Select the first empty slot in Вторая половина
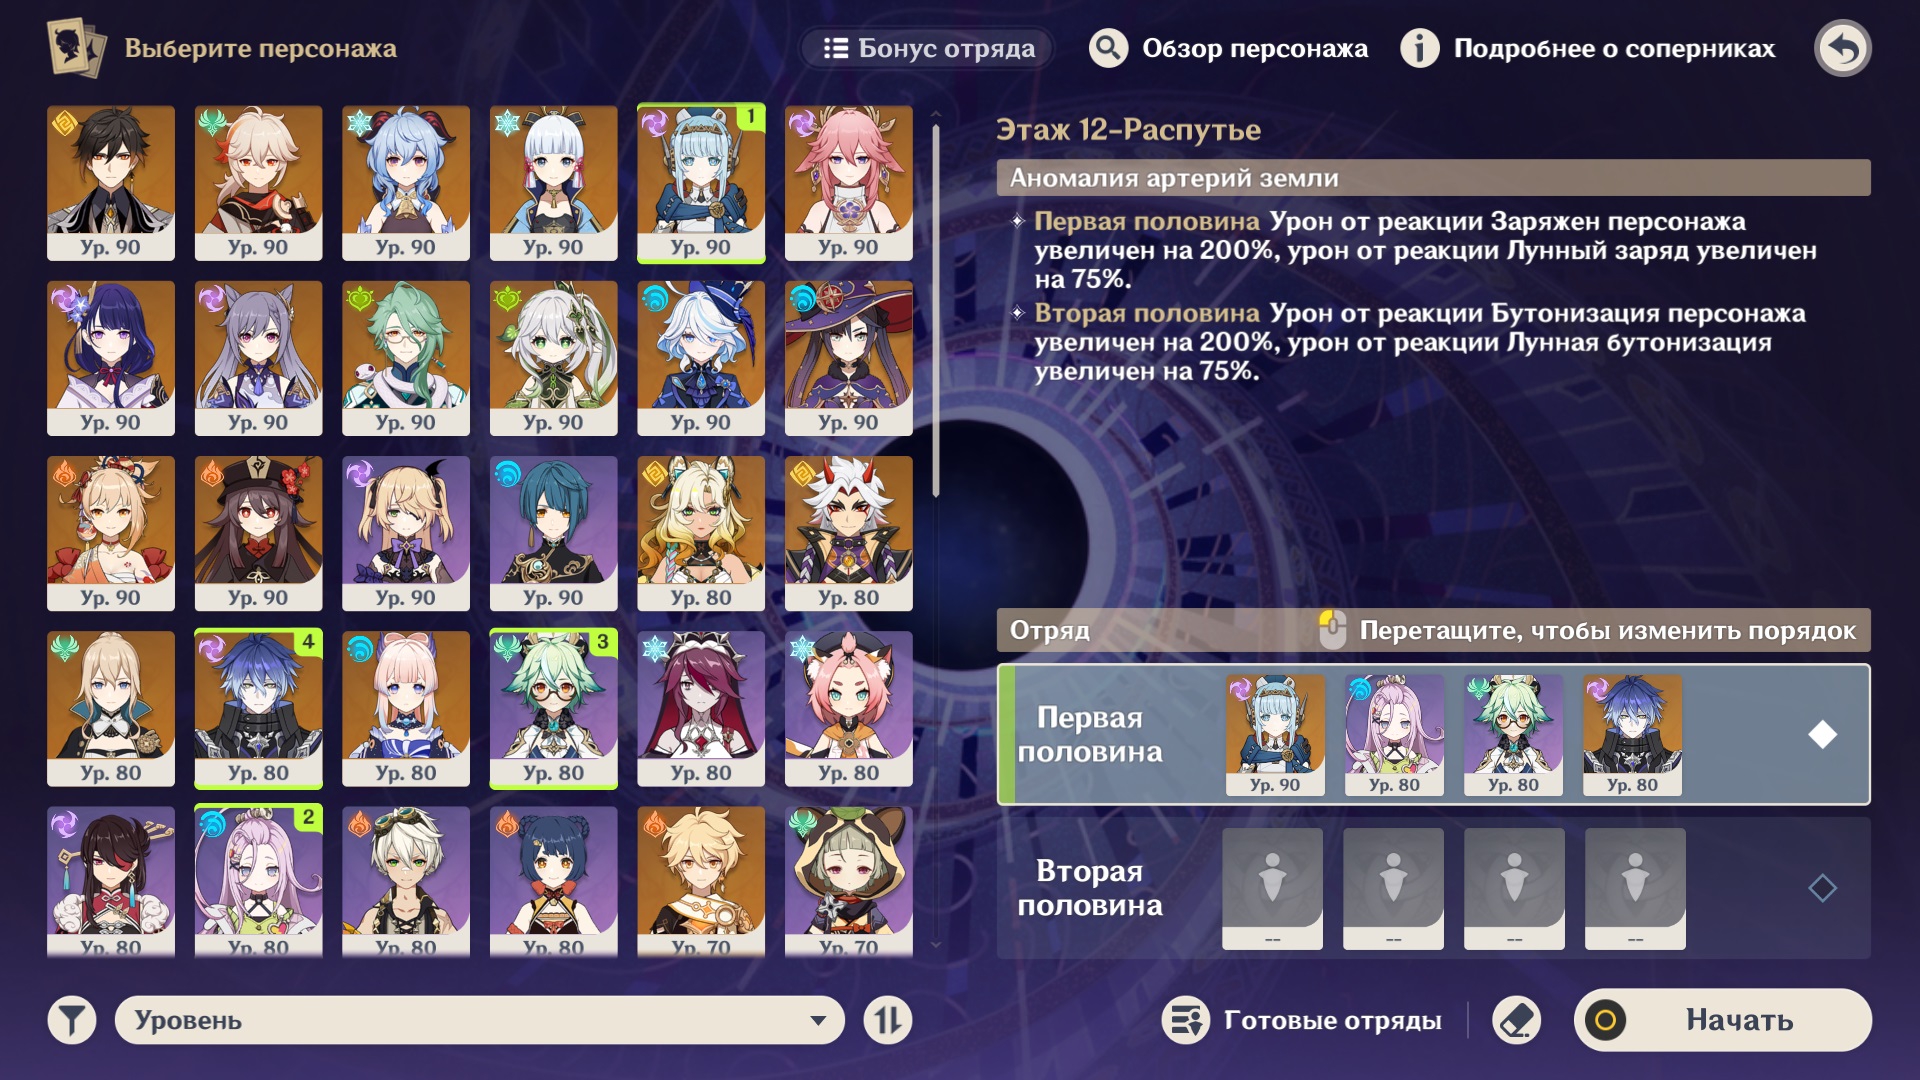Screen dimensions: 1920x1080 click(x=1272, y=888)
